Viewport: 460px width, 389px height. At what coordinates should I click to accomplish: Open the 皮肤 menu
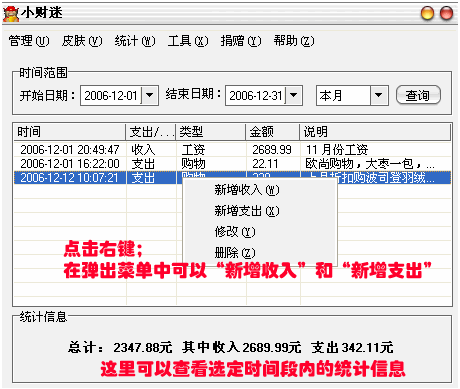point(82,41)
